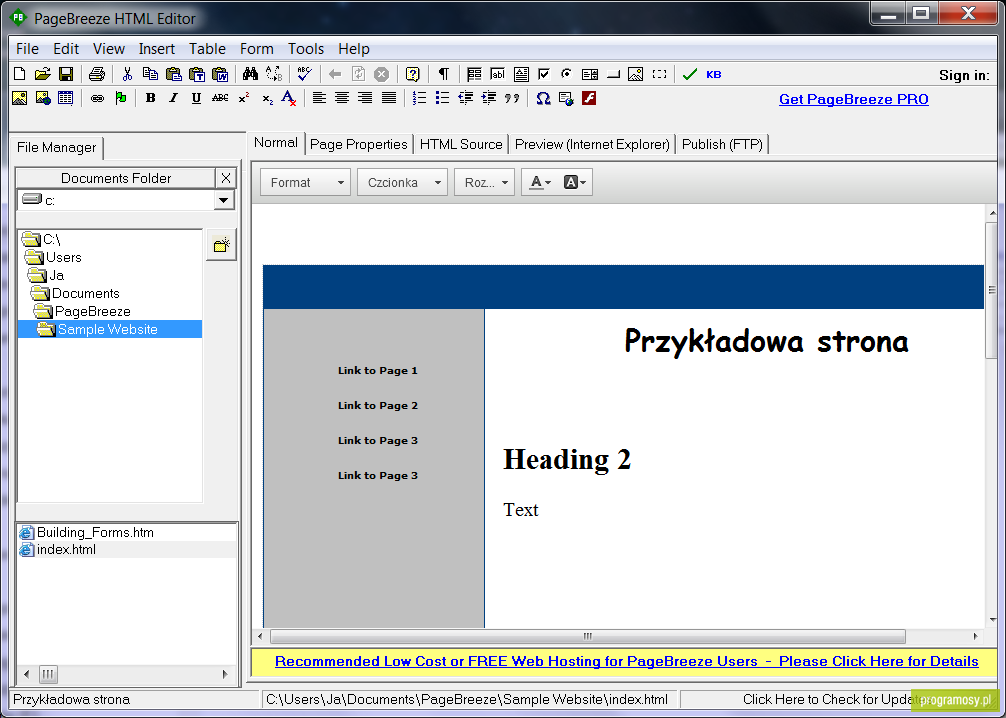Insert an image button form element
The height and width of the screenshot is (718, 1006).
pyautogui.click(x=635, y=74)
